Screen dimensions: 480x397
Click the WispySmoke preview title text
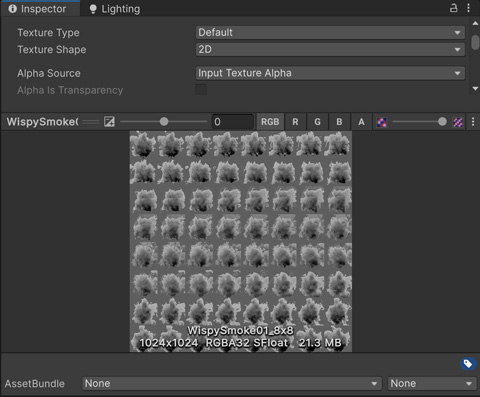[42, 122]
